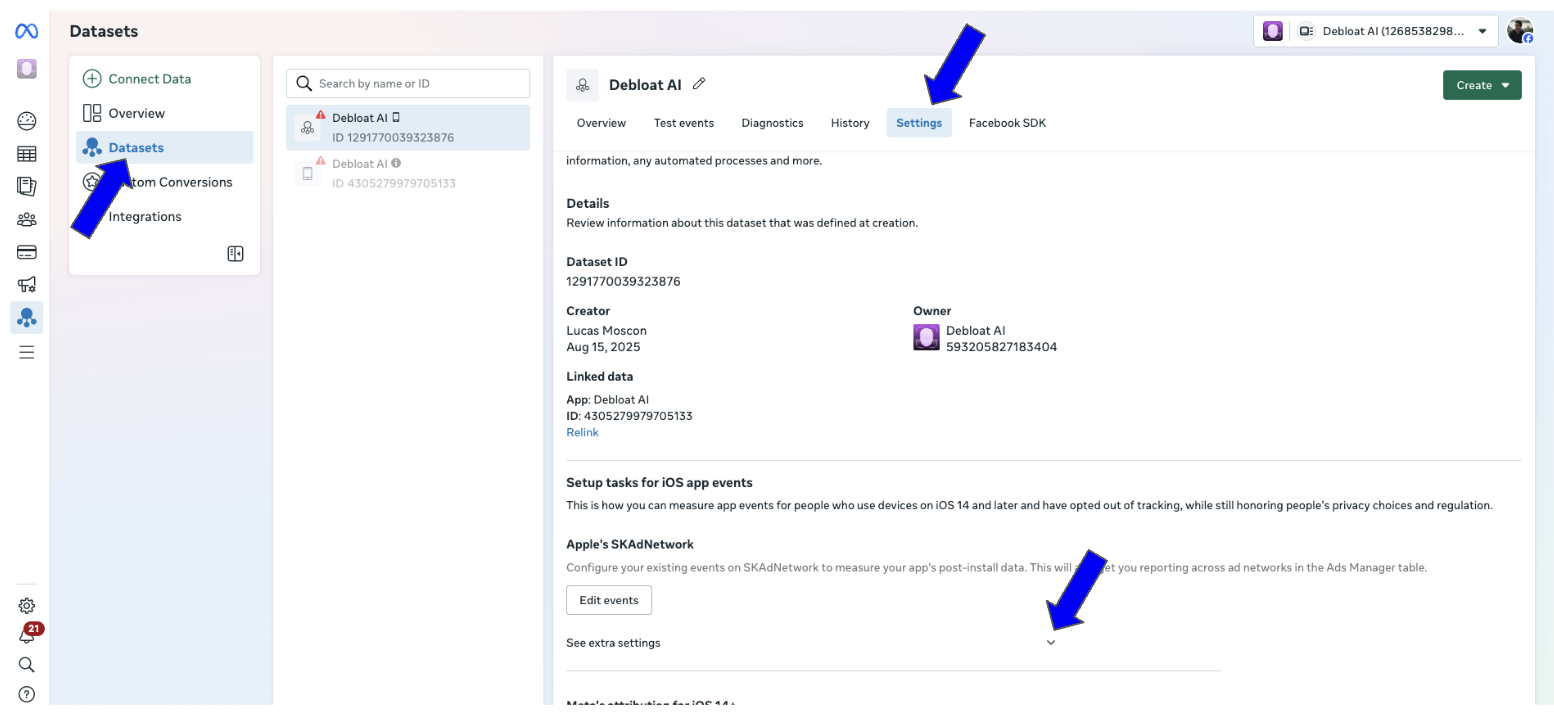Open the help question mark icon
Screen dimensions: 1554x714
click(x=27, y=694)
